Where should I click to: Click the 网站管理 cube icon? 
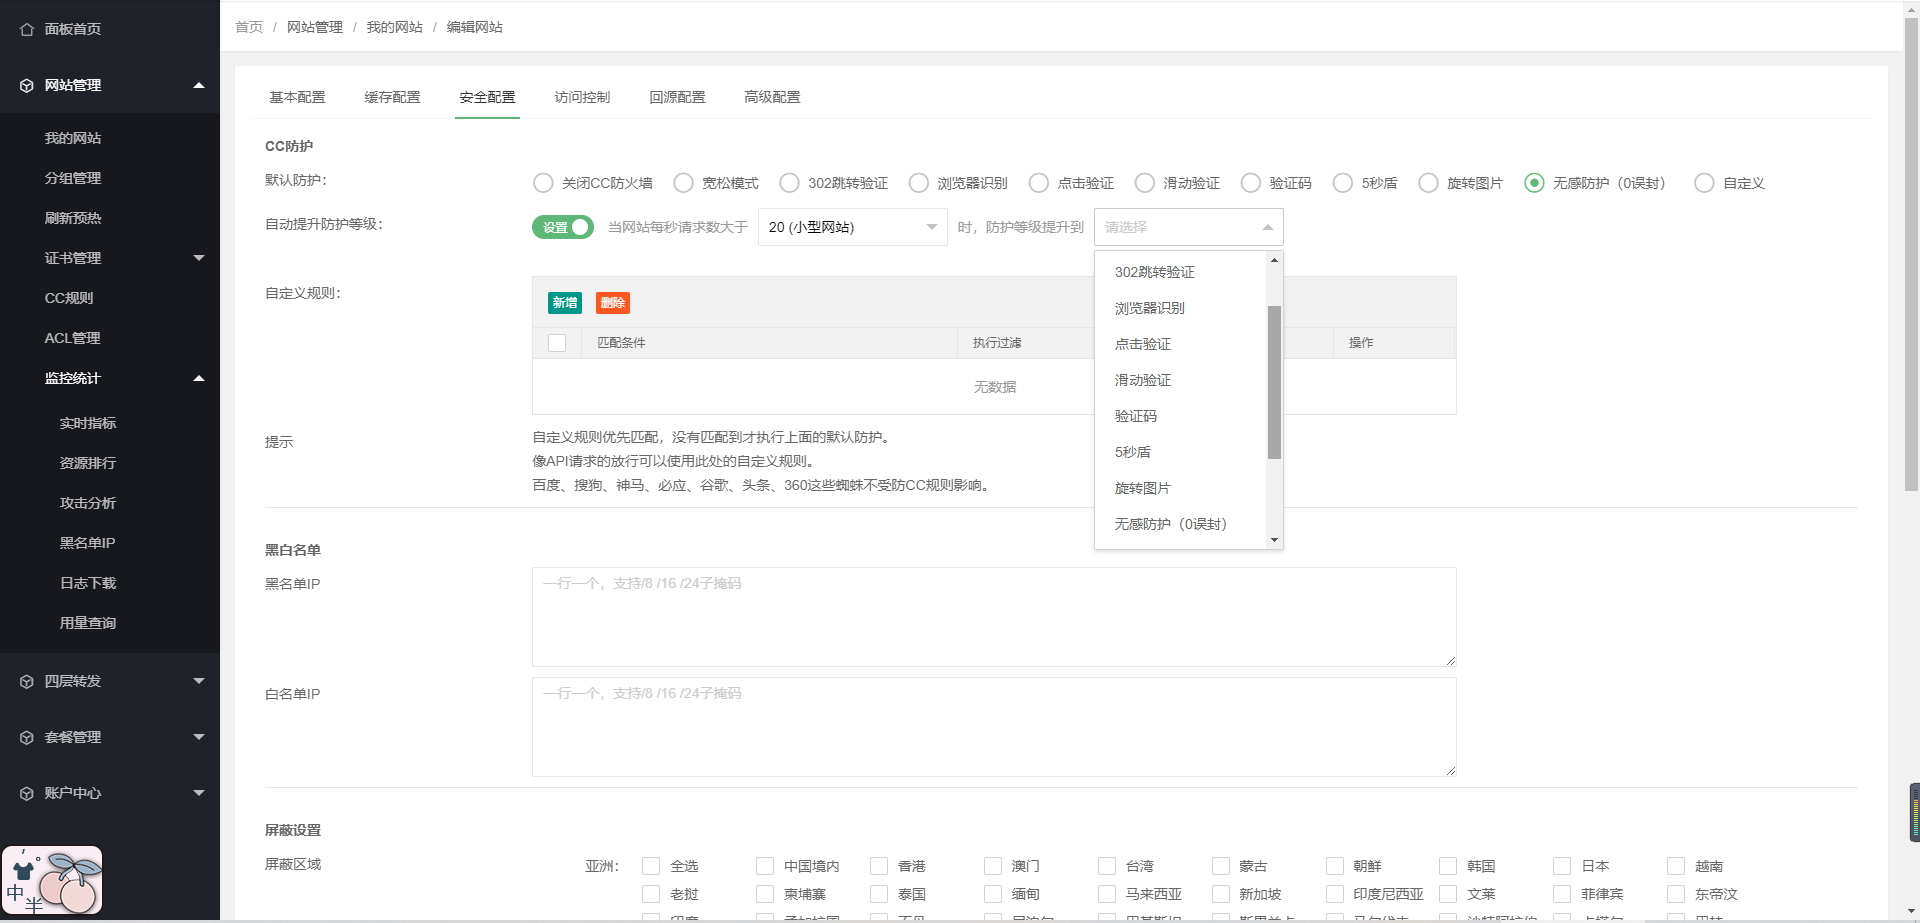point(27,85)
